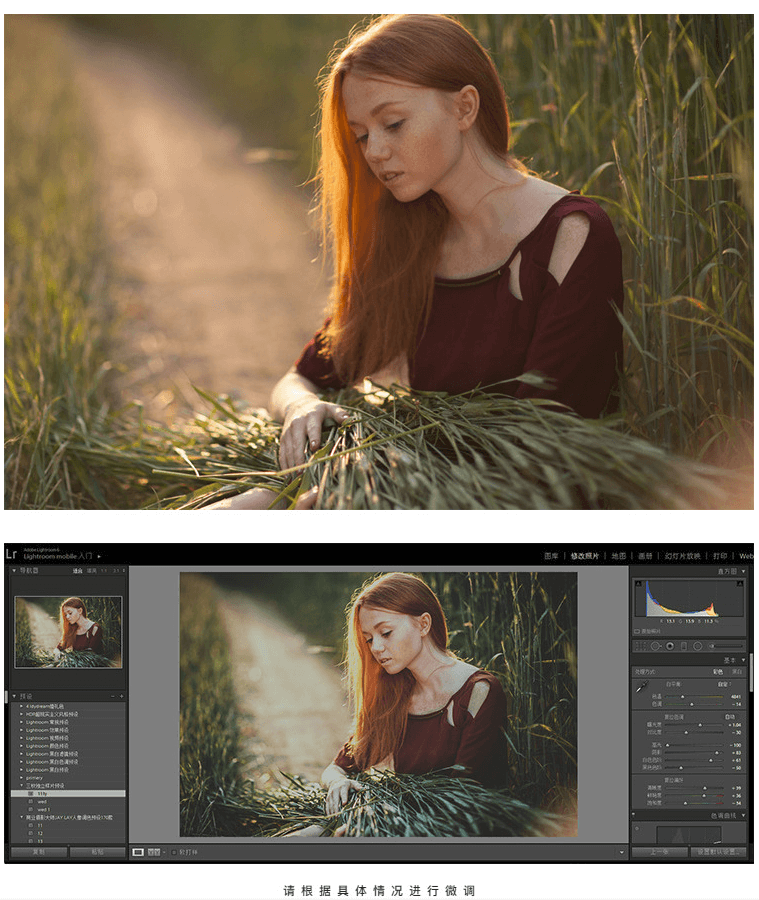This screenshot has width=759, height=900.
Task: Collapse the JAY LAY preset folder
Action: 22,817
